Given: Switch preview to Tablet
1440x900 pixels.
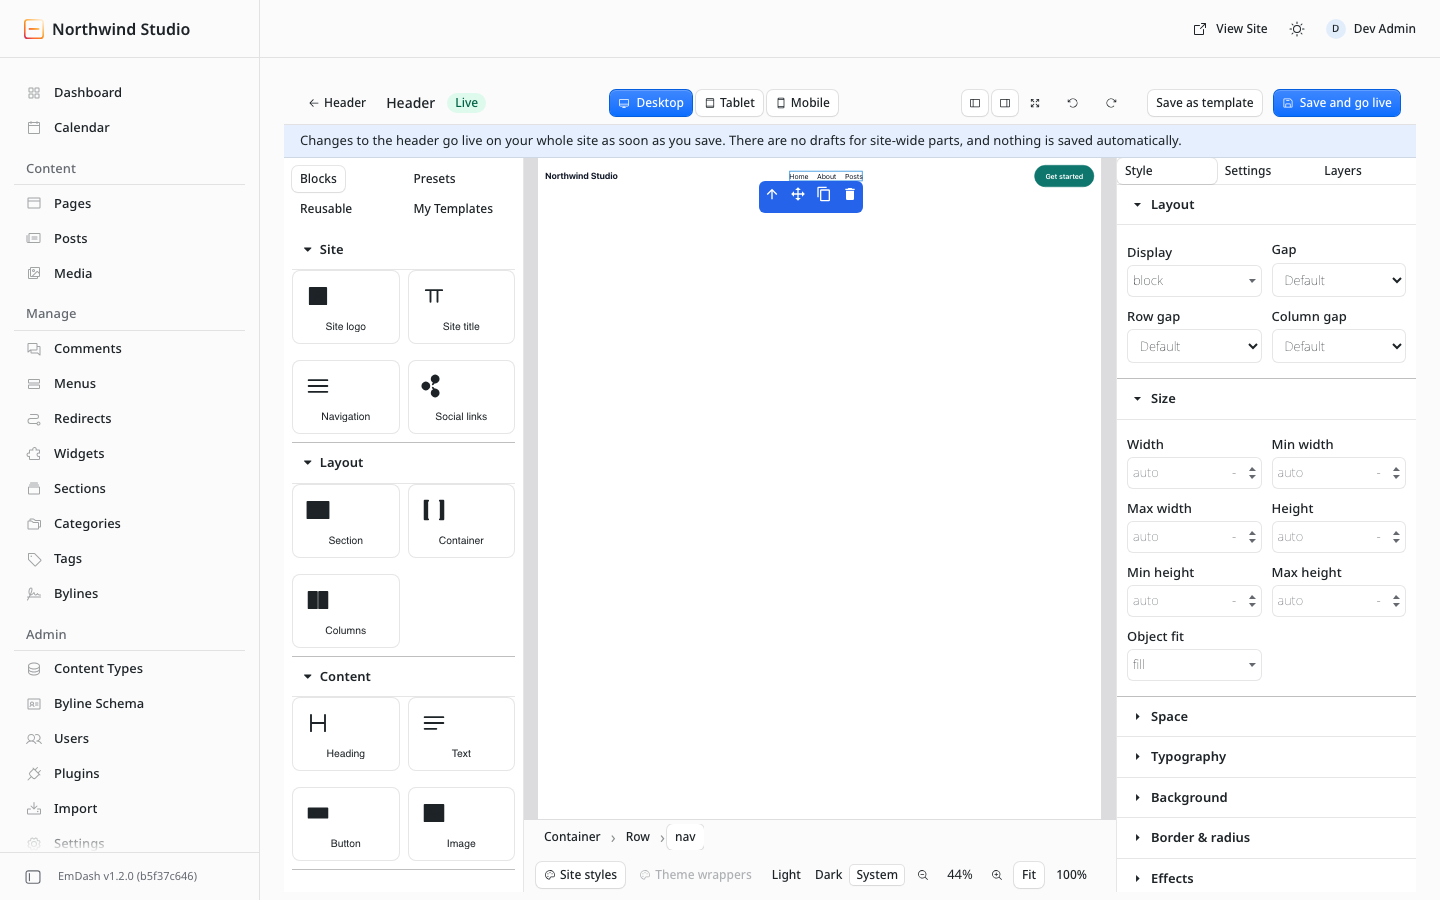Looking at the screenshot, I should pos(730,103).
